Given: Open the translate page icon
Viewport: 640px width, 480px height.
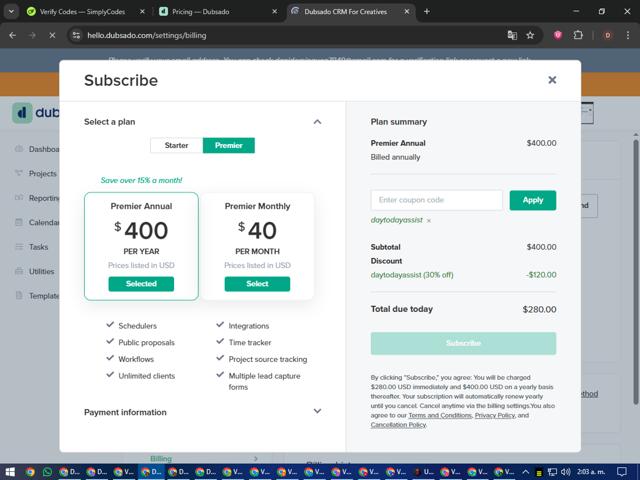Looking at the screenshot, I should coord(512,36).
